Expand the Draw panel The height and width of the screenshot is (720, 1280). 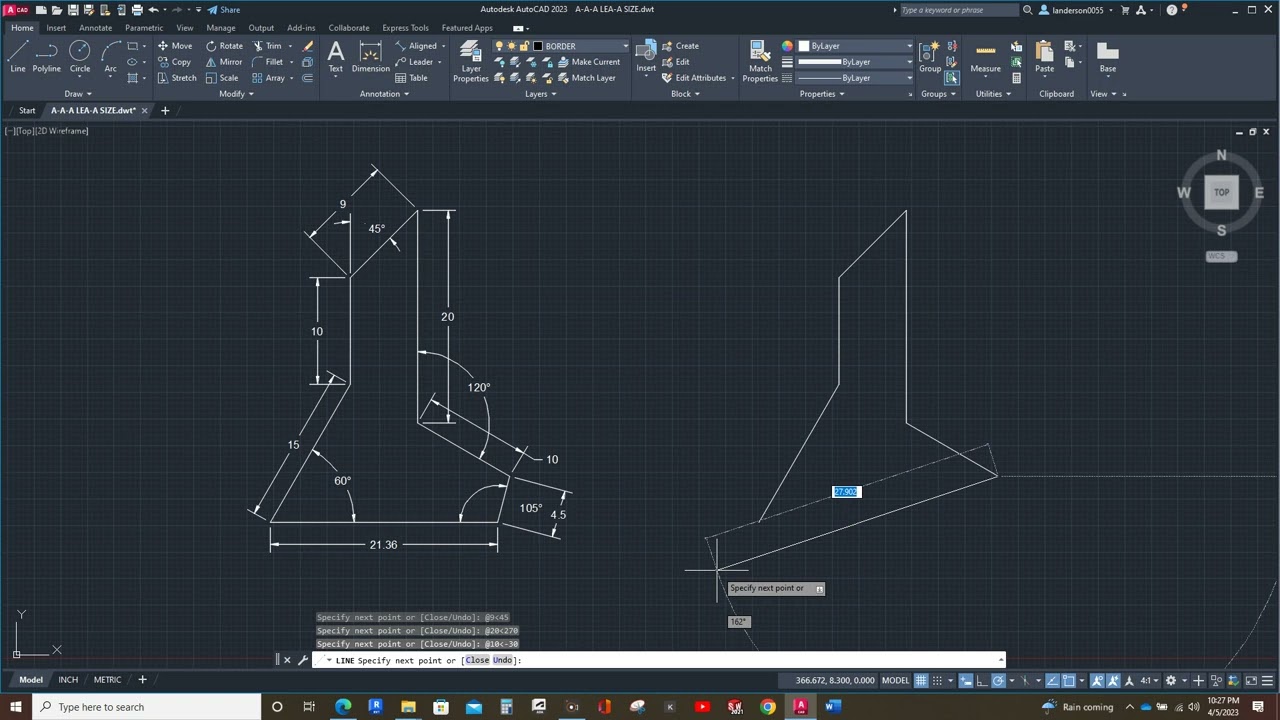(78, 94)
